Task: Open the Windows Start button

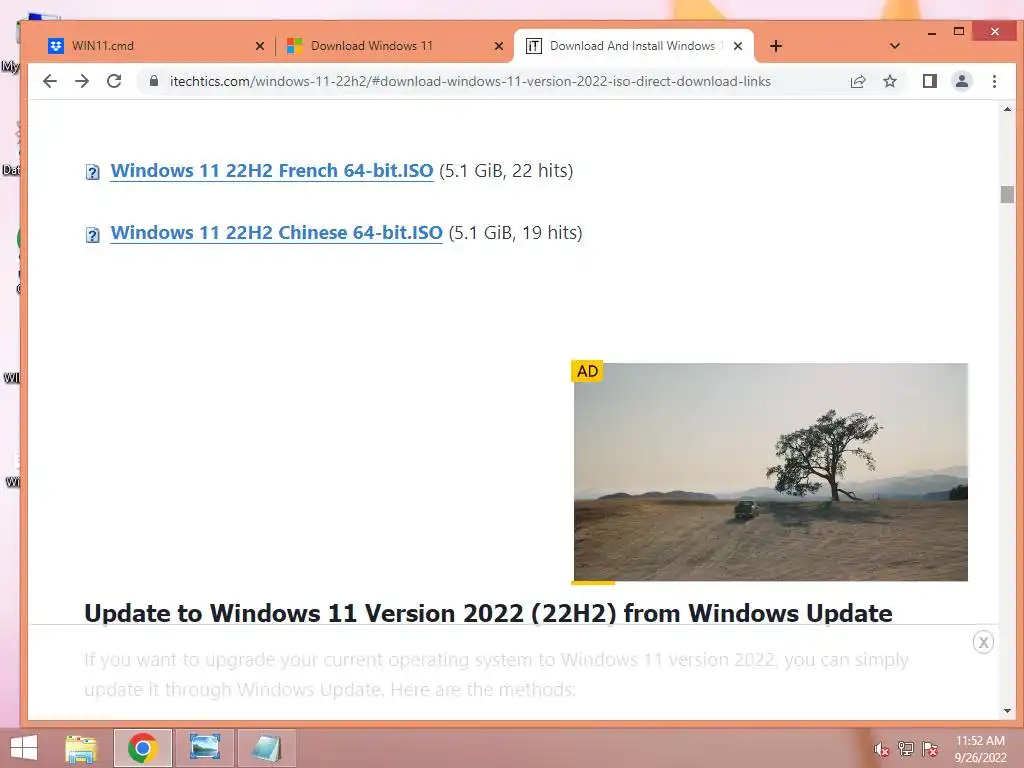Action: (24, 748)
